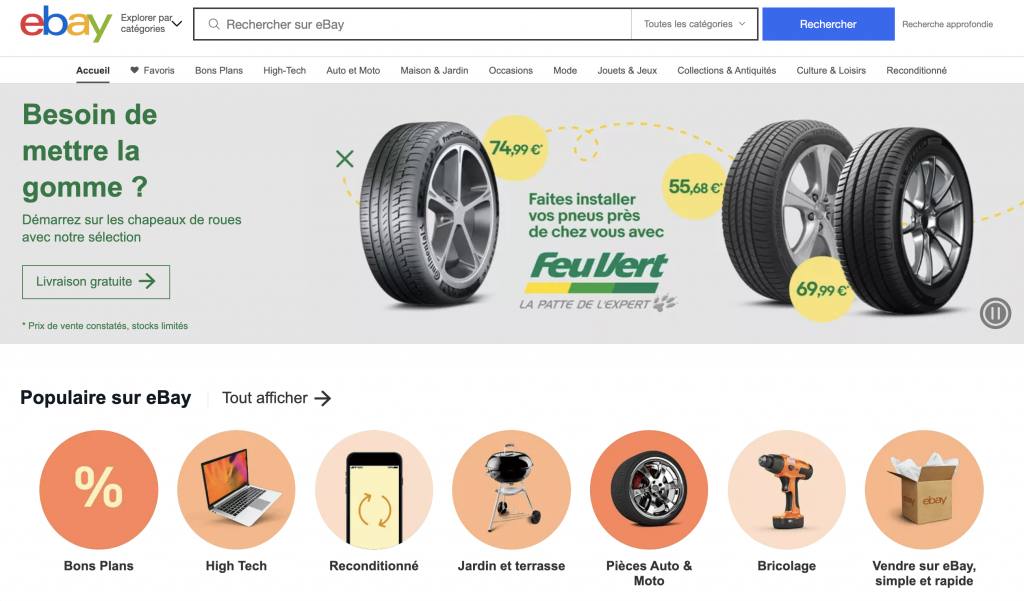Pause the banner carousel
Viewport: 1024px width, 601px height.
(x=995, y=313)
